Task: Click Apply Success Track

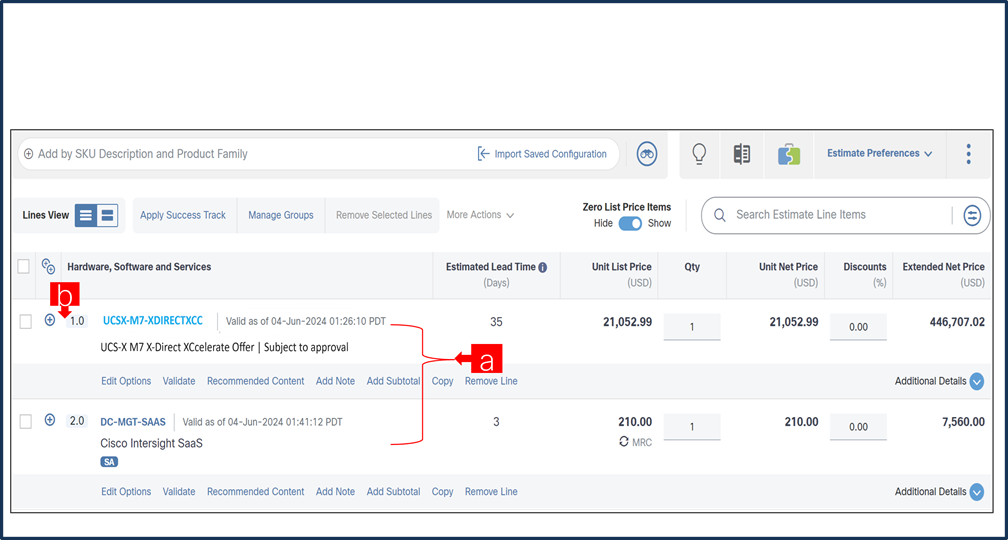Action: 183,215
